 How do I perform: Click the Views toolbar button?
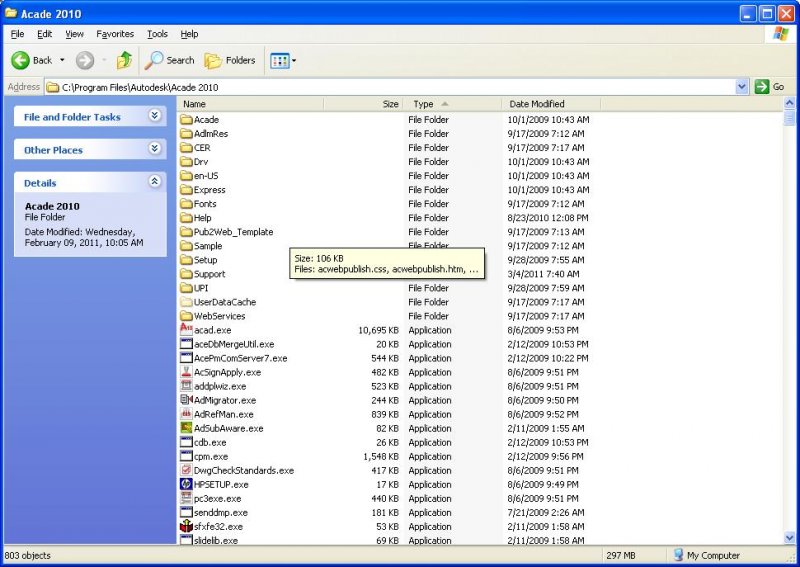tap(280, 61)
